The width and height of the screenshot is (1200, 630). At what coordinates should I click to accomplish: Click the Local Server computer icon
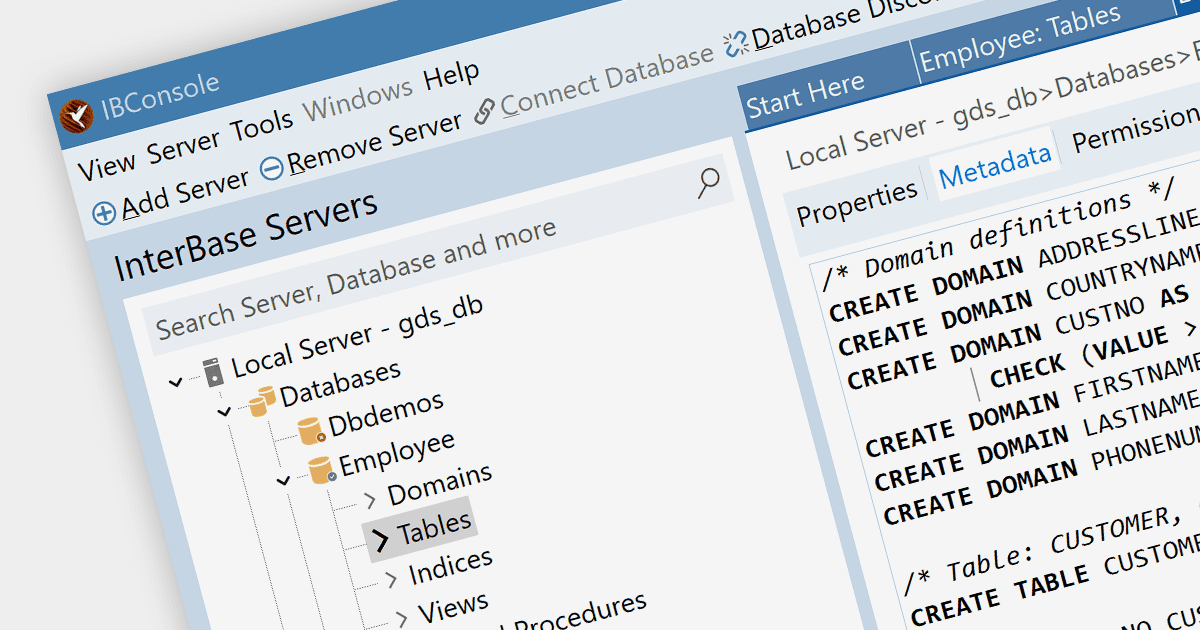coord(213,373)
